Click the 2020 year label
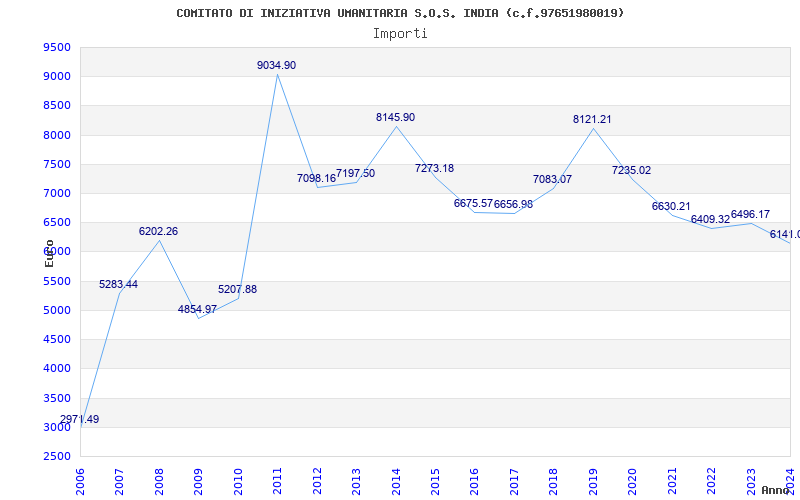This screenshot has width=800, height=500. [x=633, y=482]
